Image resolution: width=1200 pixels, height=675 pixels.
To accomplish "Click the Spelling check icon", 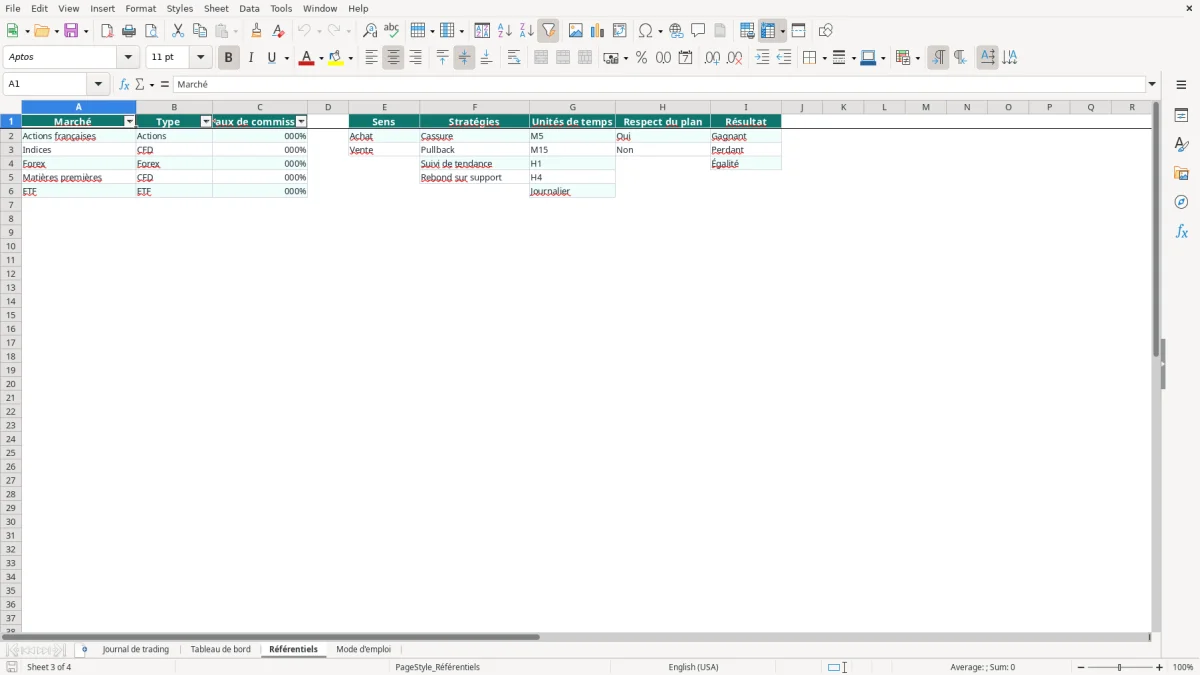I will pyautogui.click(x=392, y=31).
